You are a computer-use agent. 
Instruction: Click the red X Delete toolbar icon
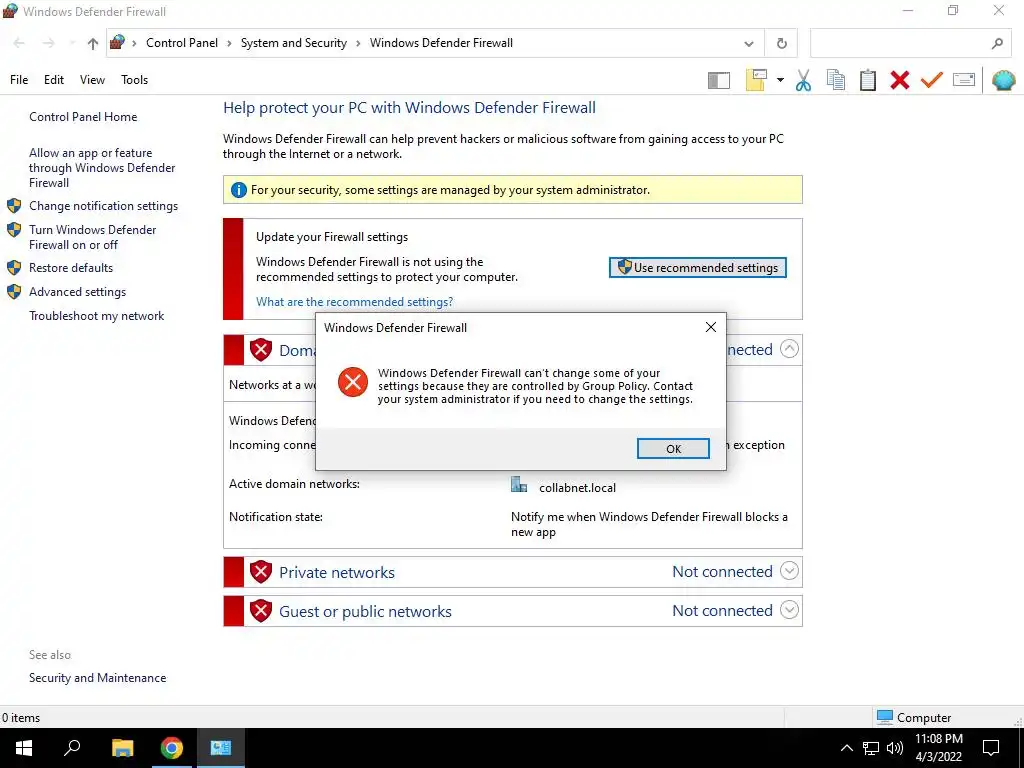tap(900, 80)
